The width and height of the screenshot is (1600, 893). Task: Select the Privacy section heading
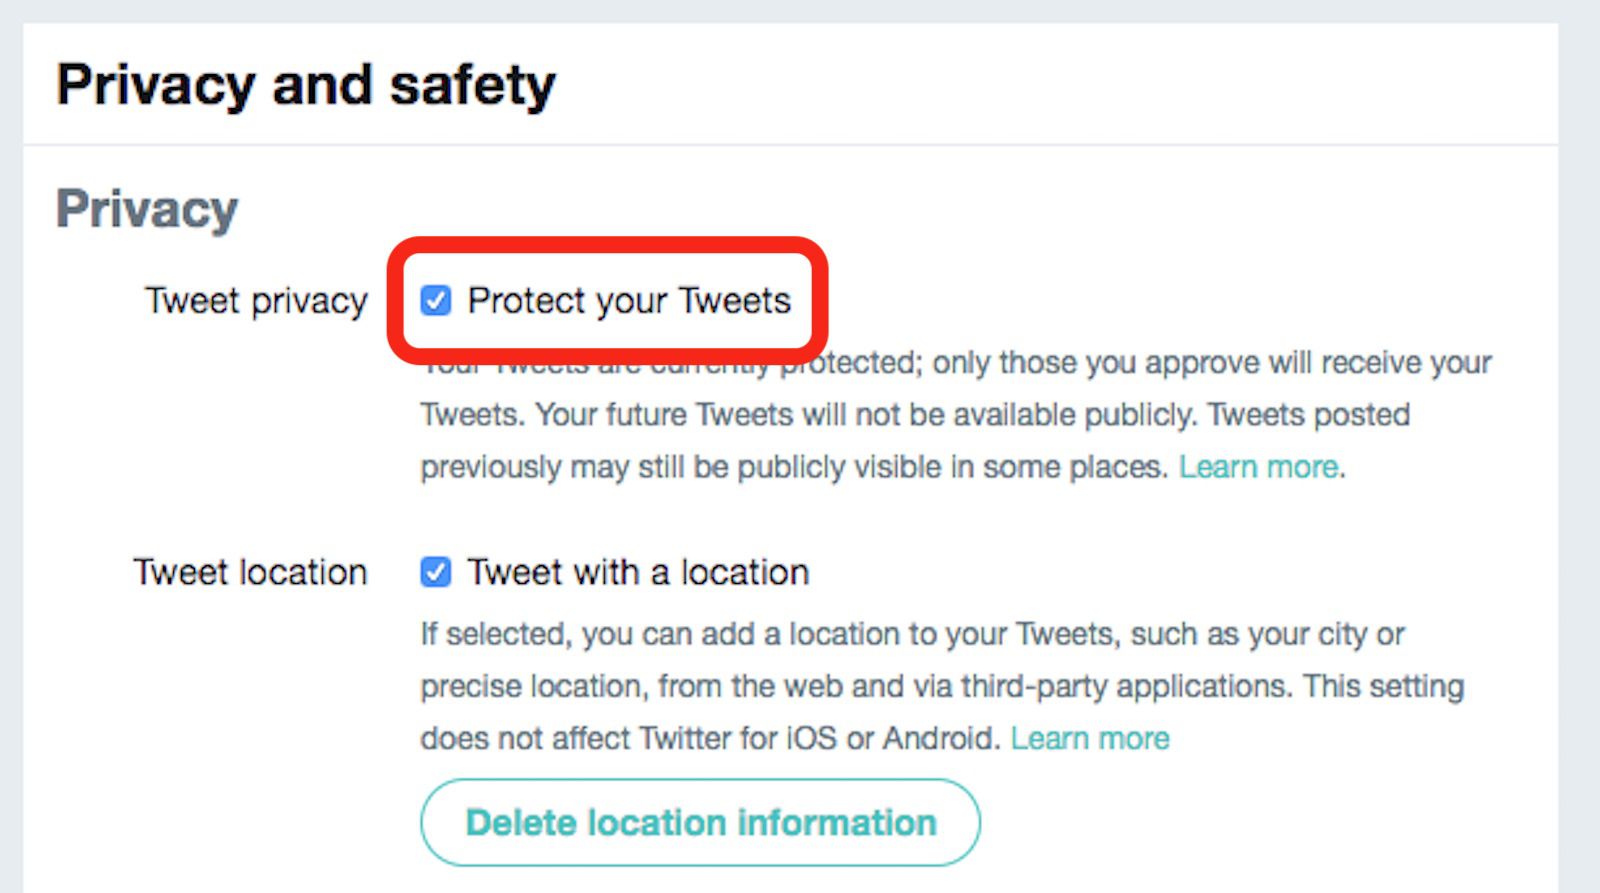[147, 209]
